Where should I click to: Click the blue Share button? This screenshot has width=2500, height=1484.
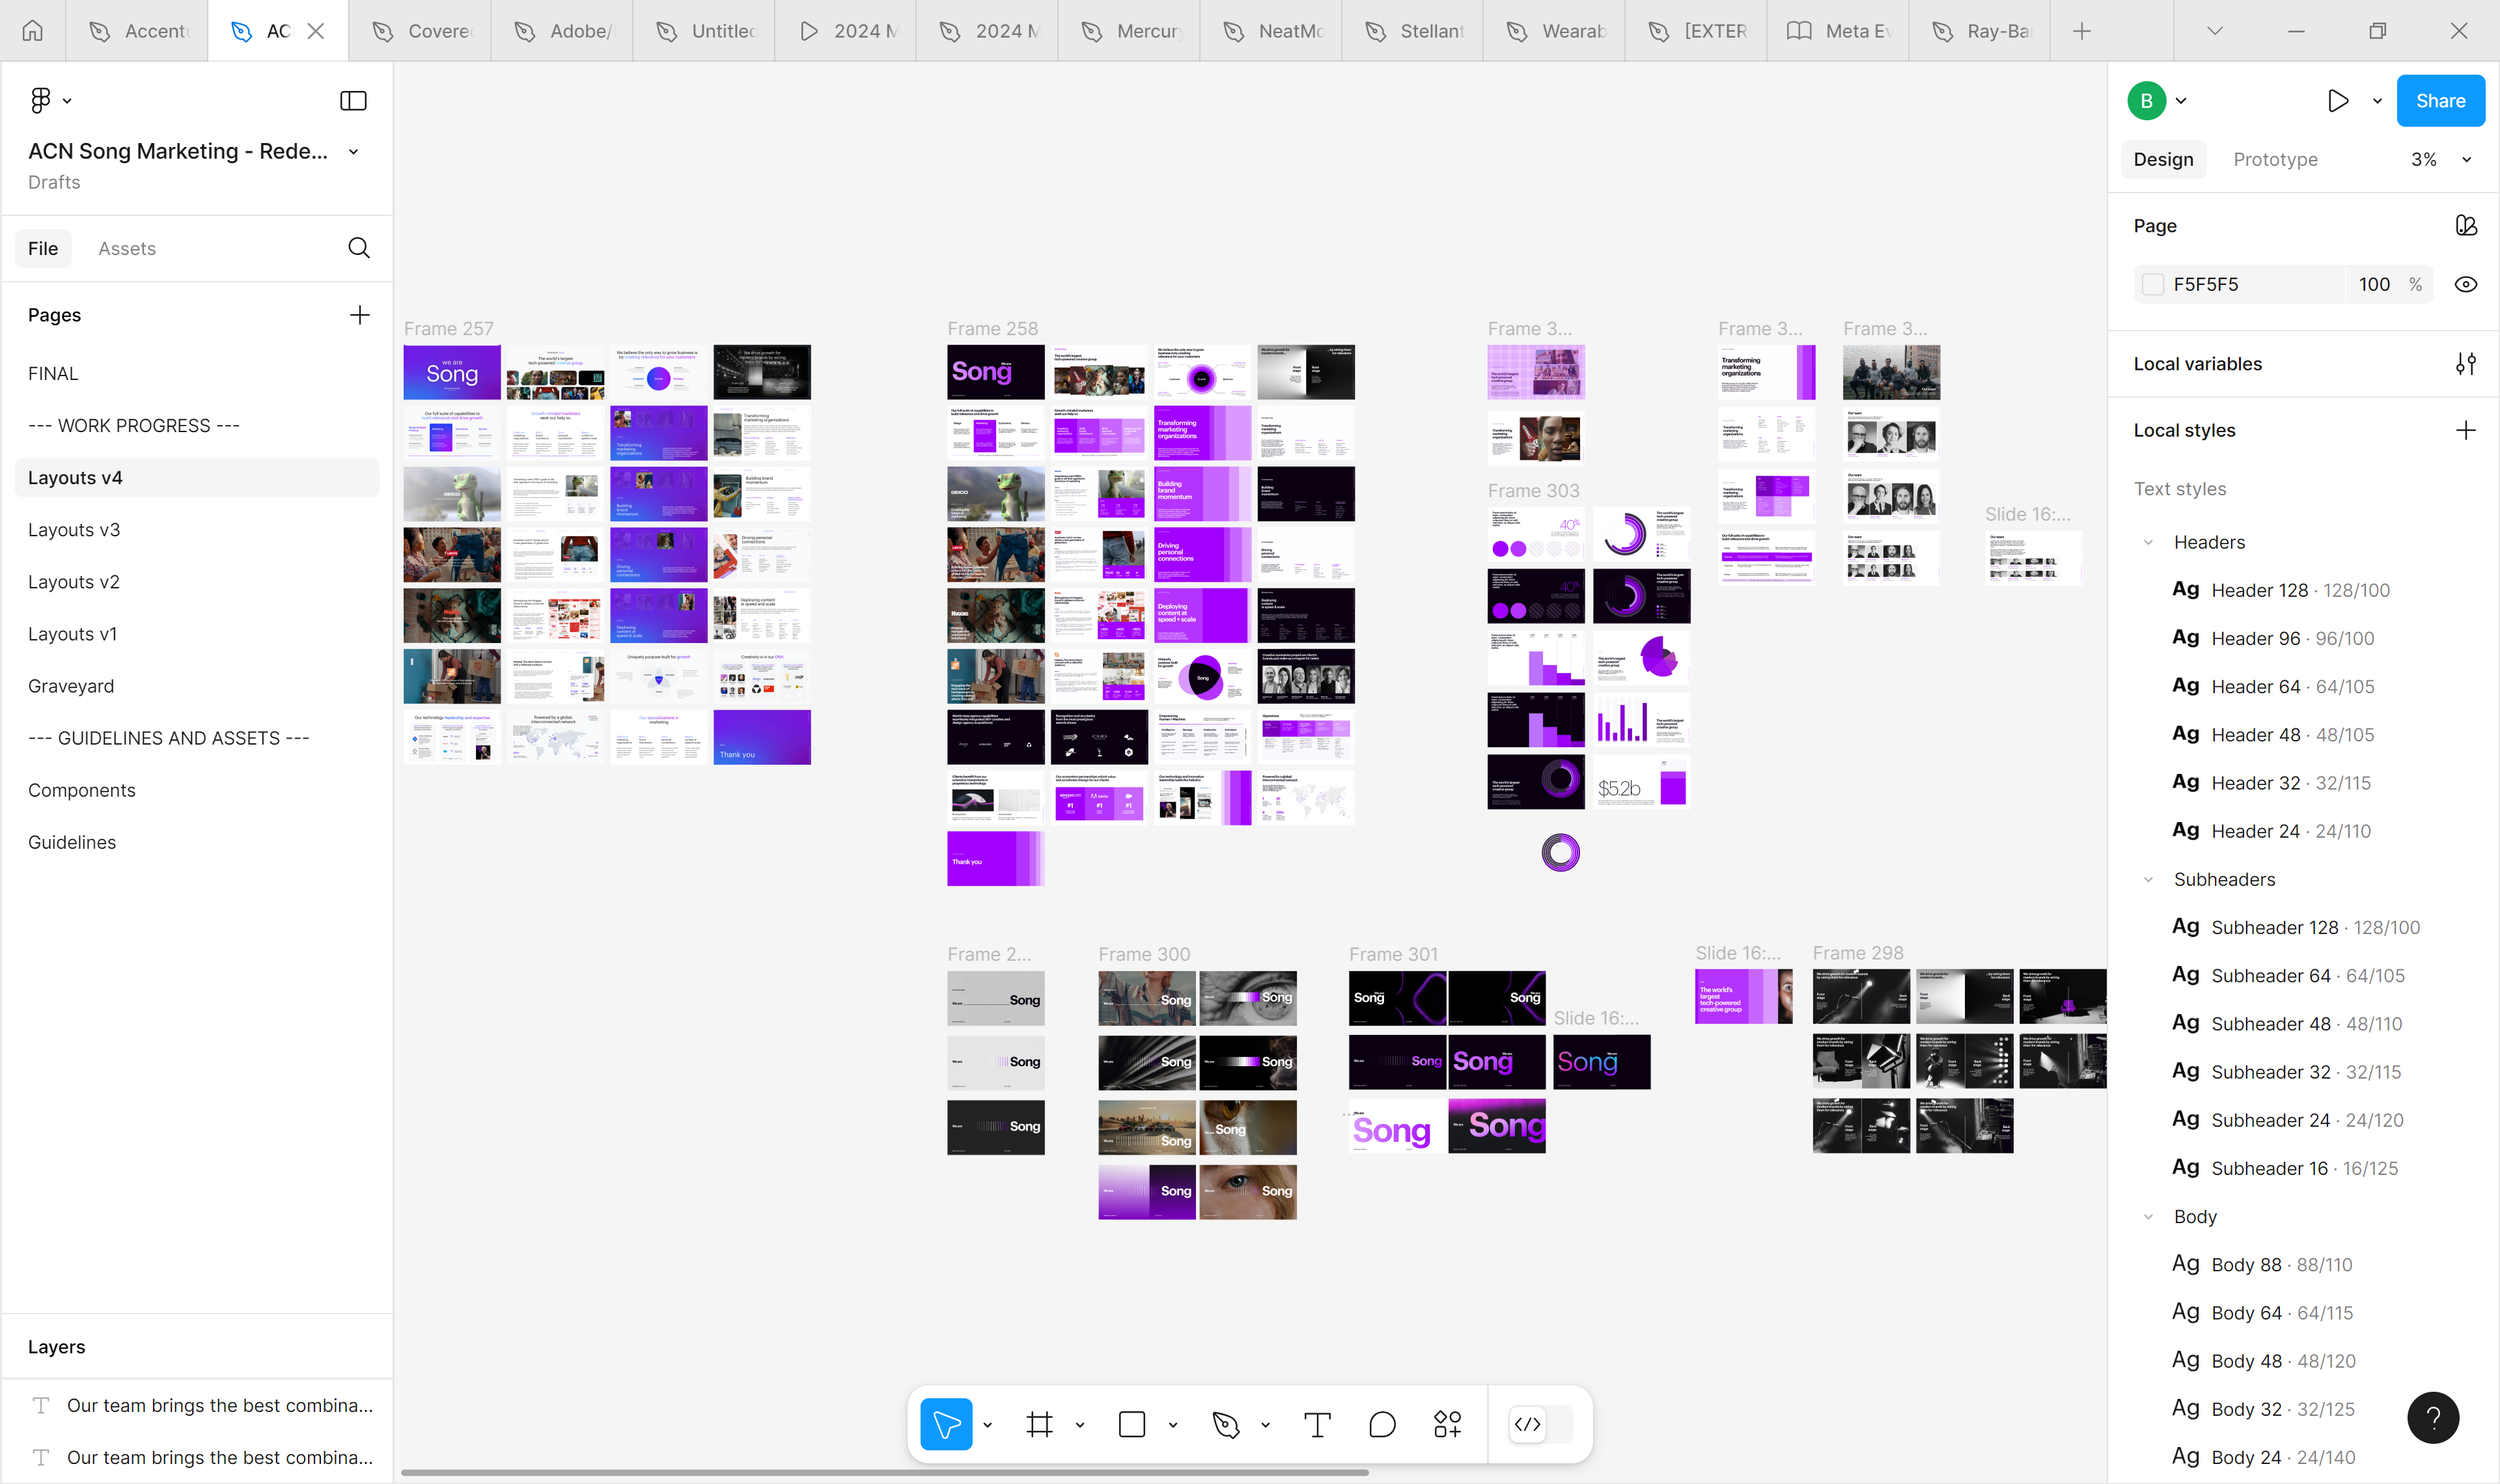click(2440, 101)
